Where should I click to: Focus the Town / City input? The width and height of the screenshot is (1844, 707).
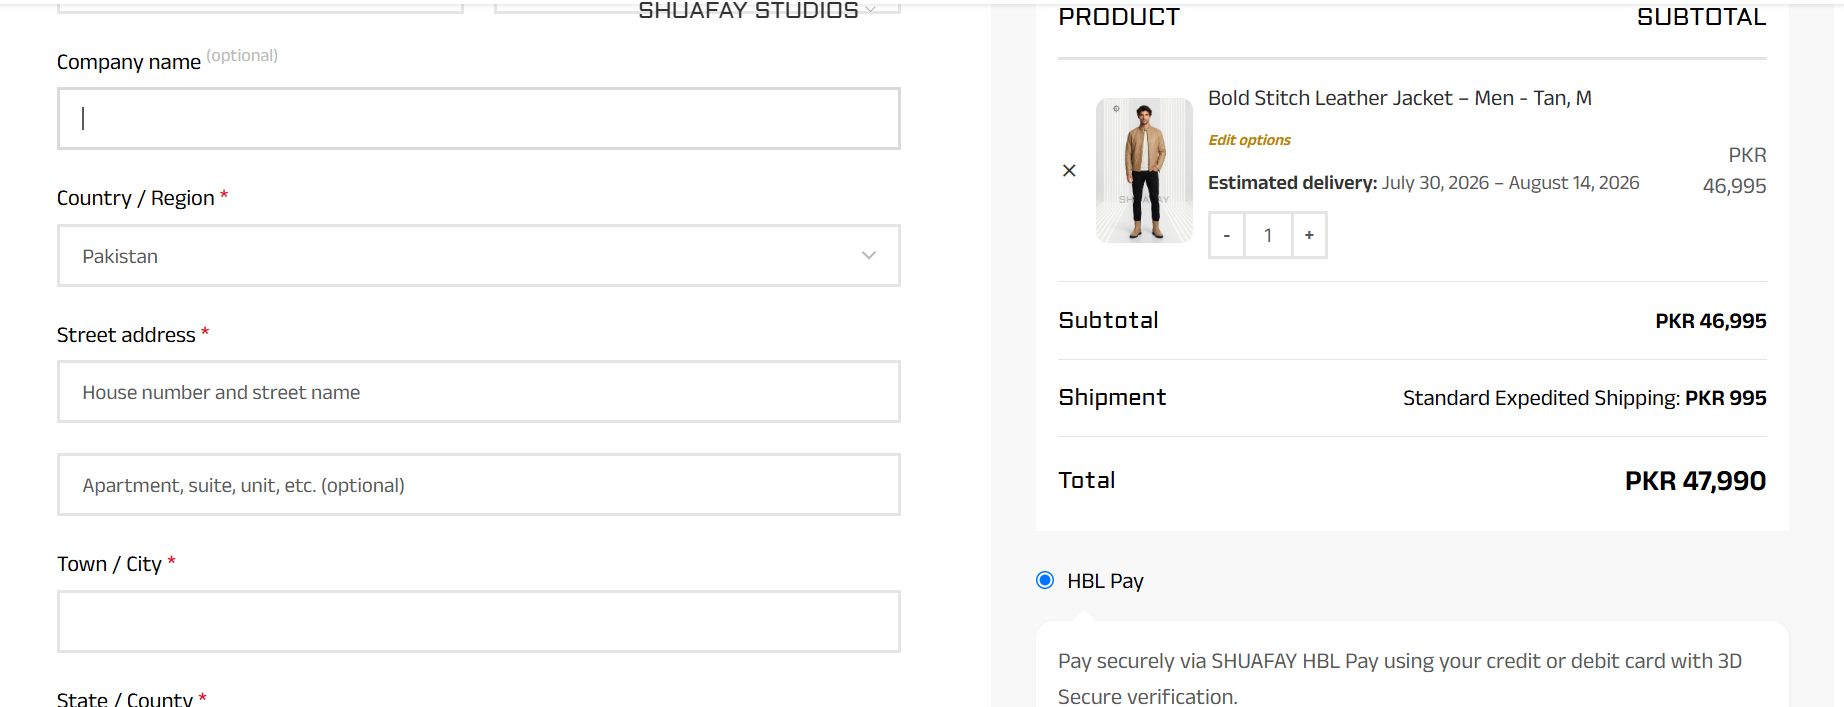point(479,621)
